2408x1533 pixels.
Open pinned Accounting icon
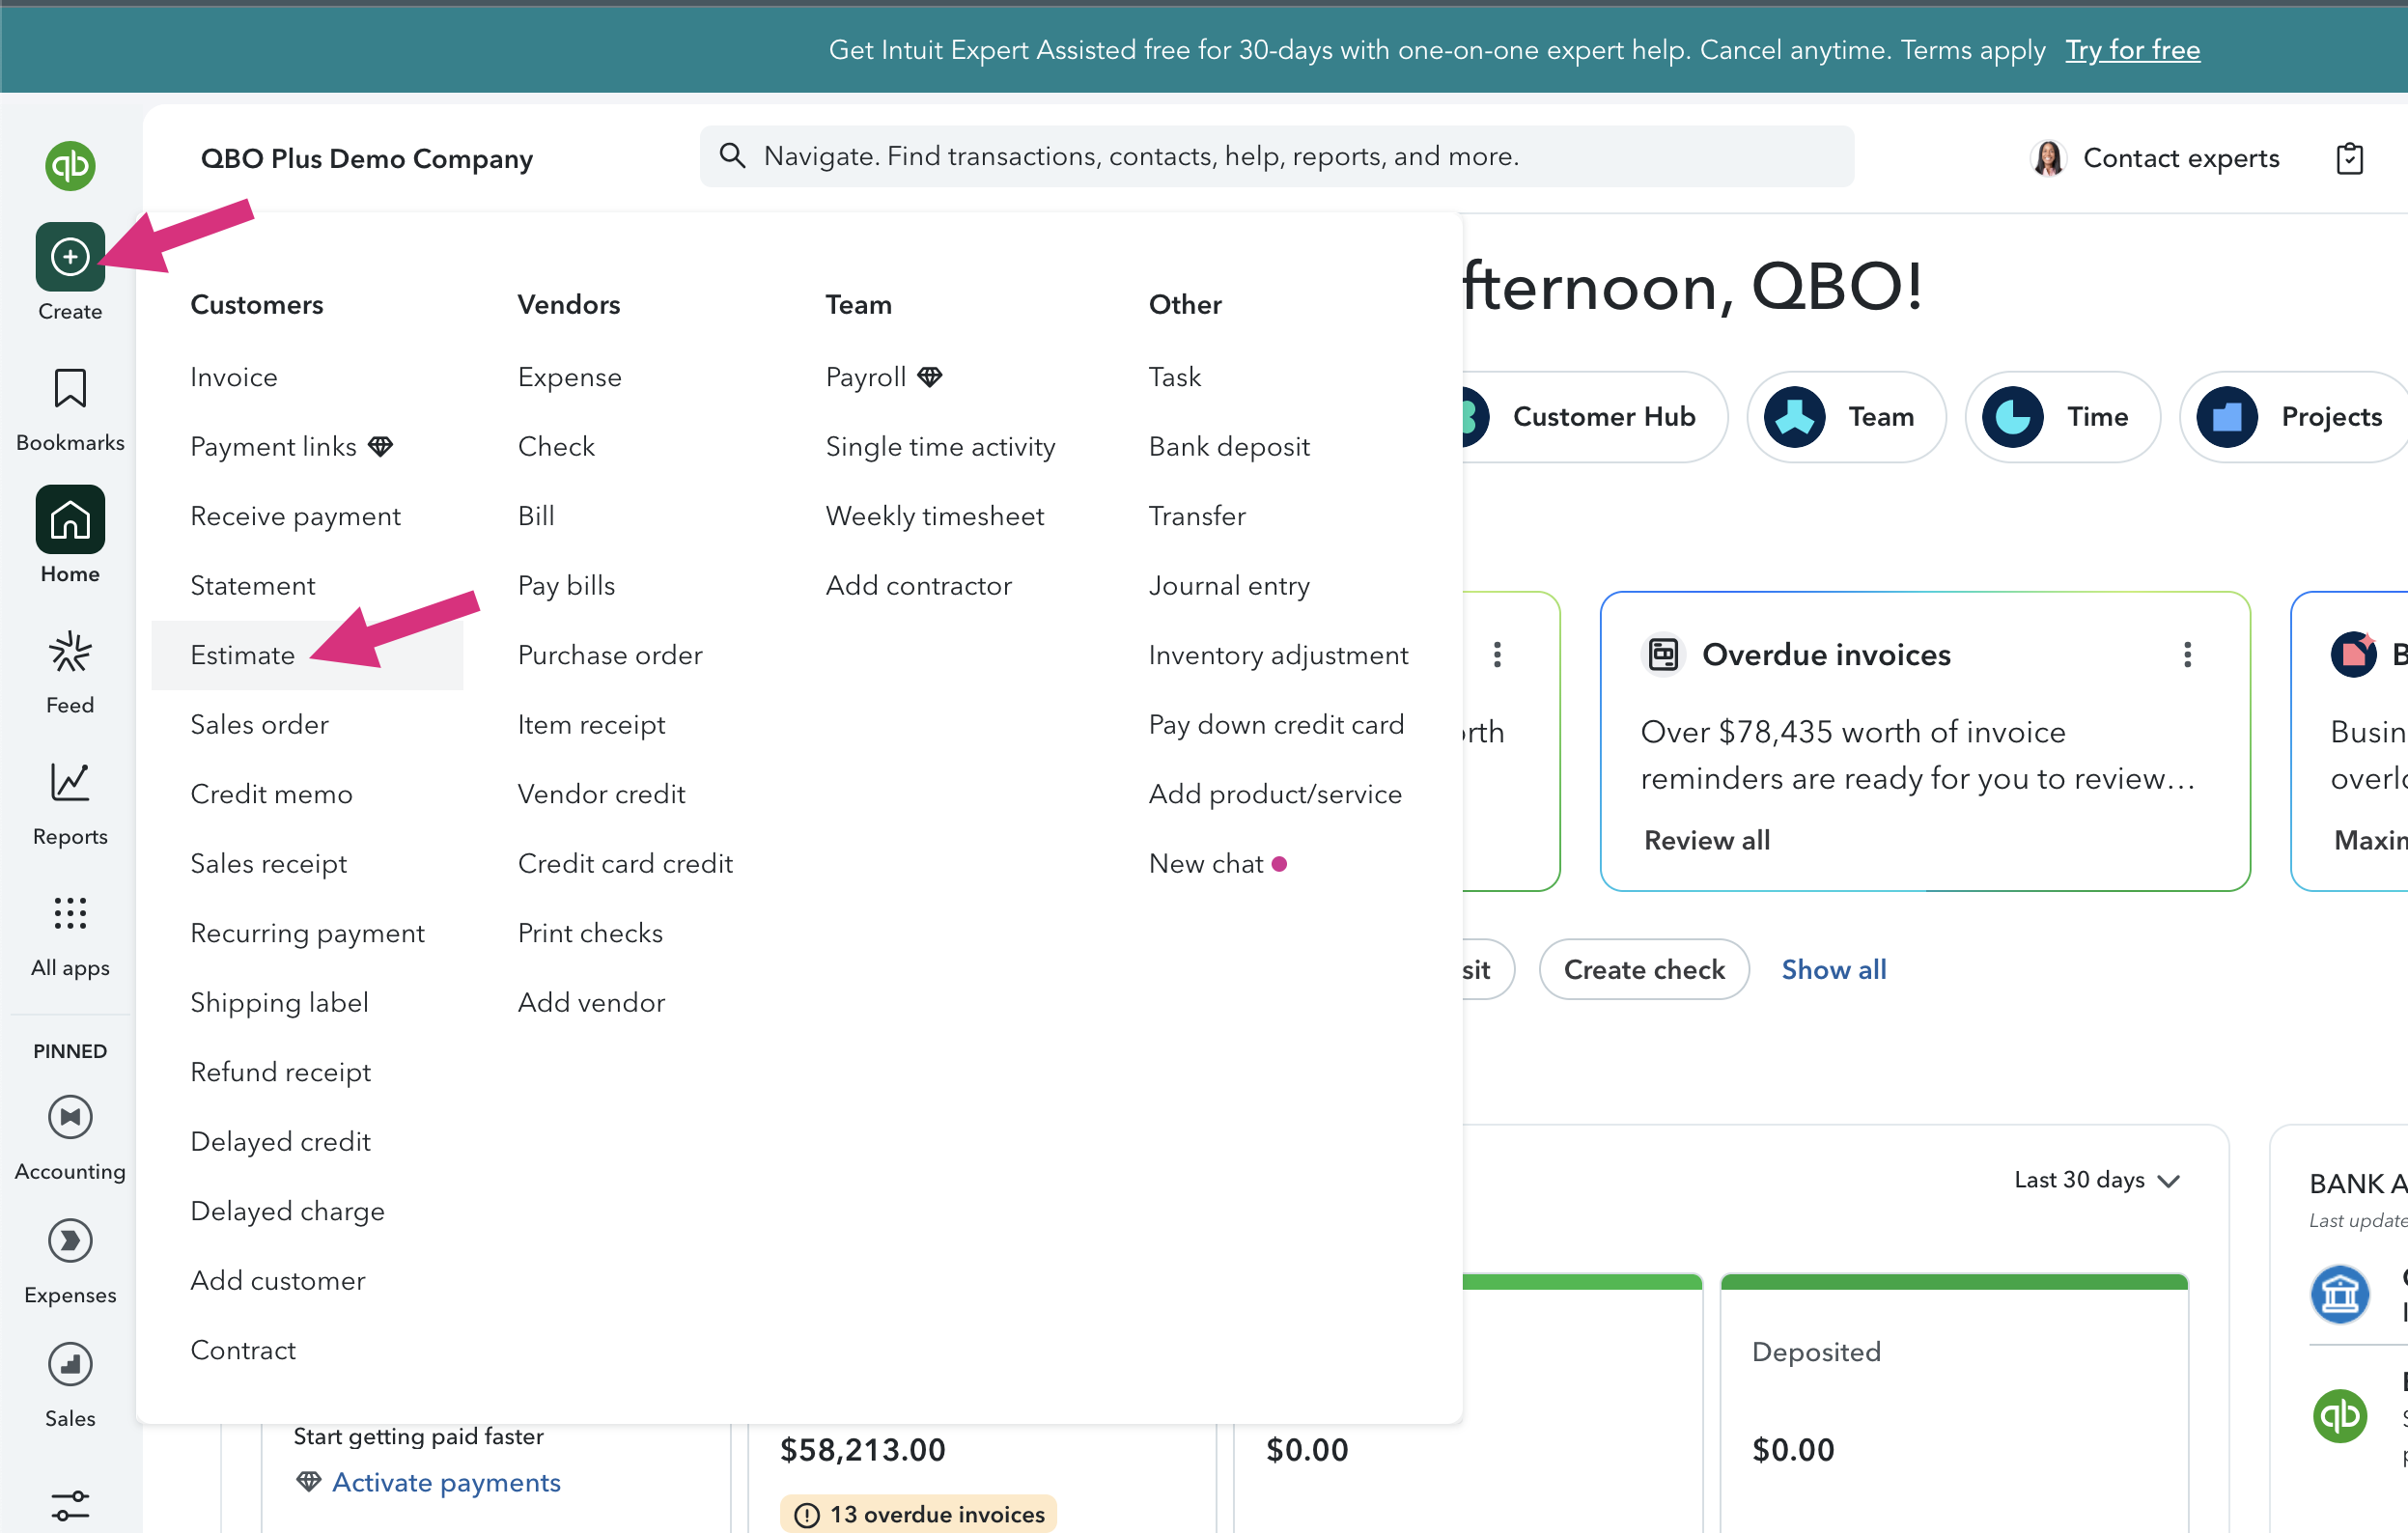point(70,1117)
